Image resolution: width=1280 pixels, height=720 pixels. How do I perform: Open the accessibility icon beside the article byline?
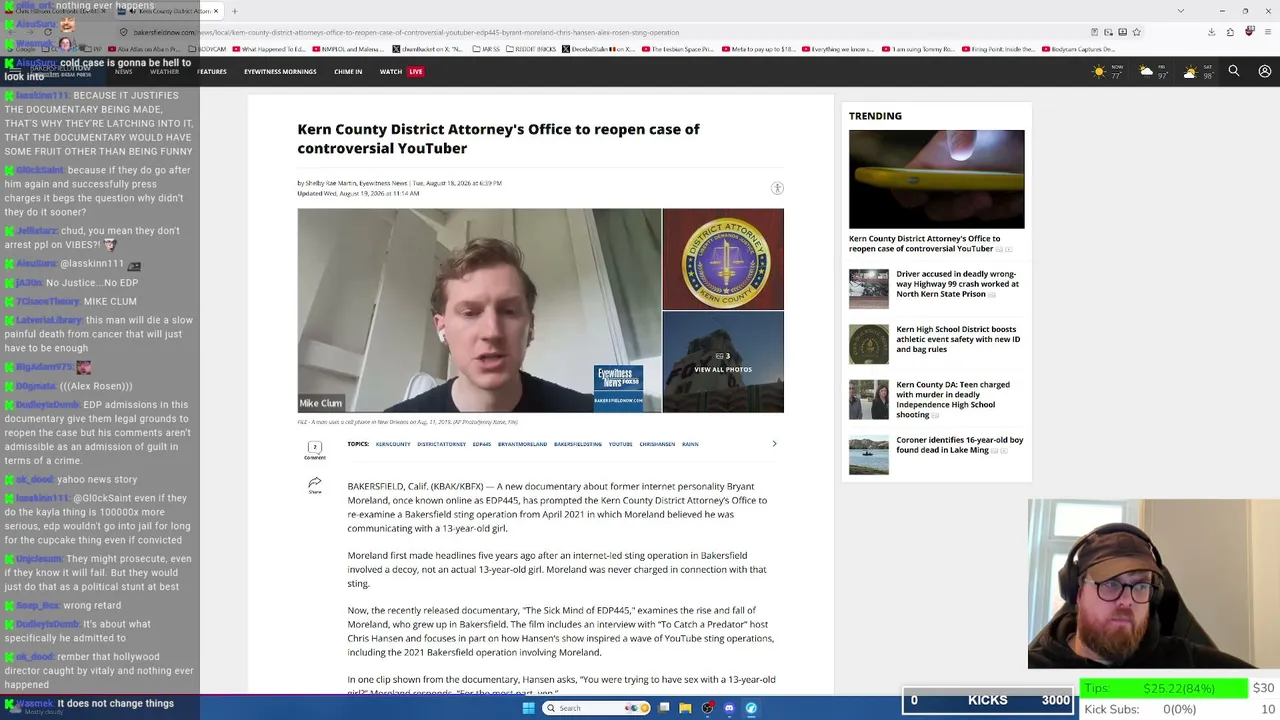click(777, 188)
